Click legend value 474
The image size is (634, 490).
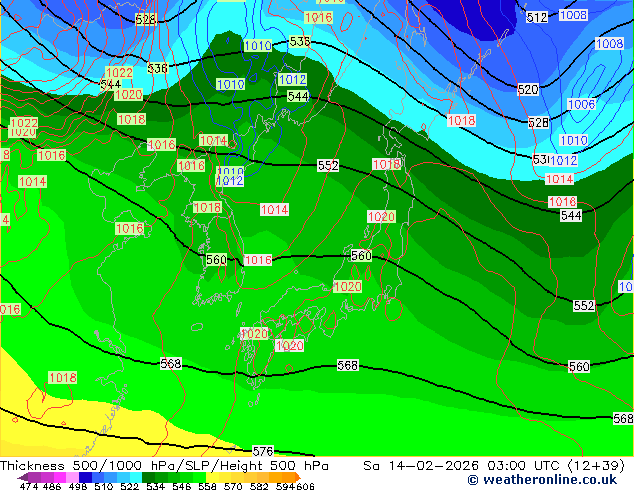pos(29,486)
